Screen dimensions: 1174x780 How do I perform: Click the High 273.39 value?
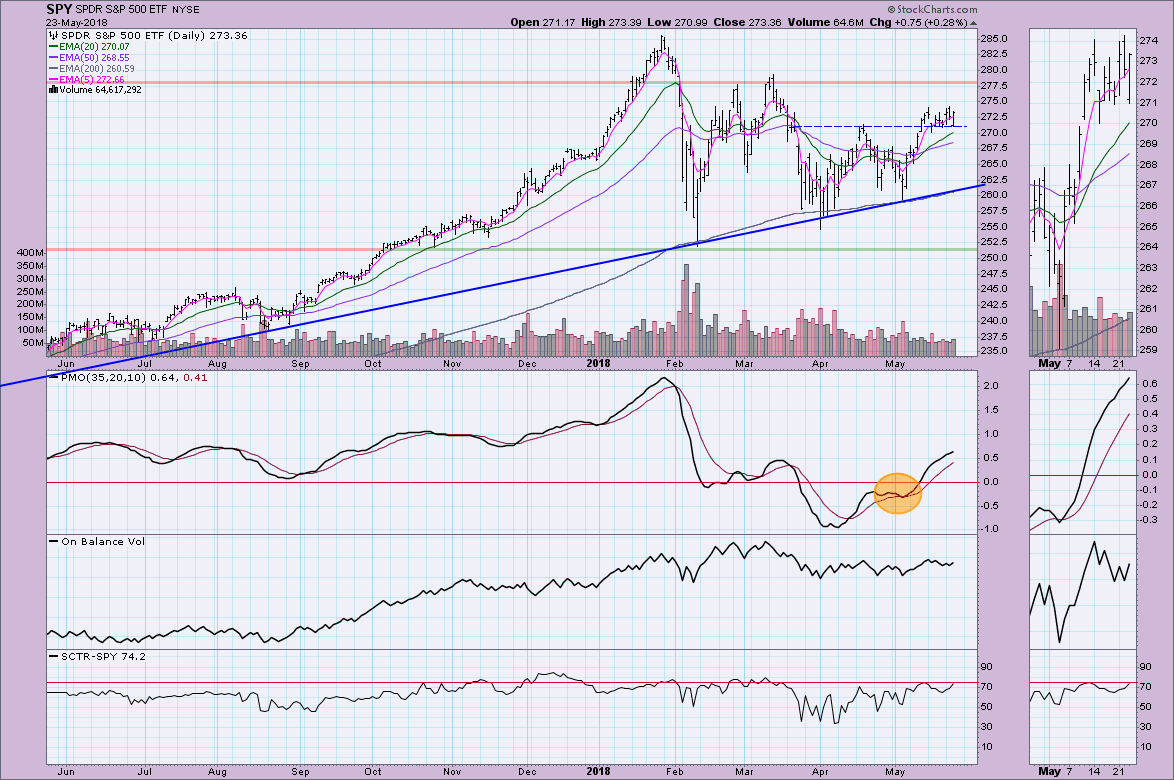(611, 22)
